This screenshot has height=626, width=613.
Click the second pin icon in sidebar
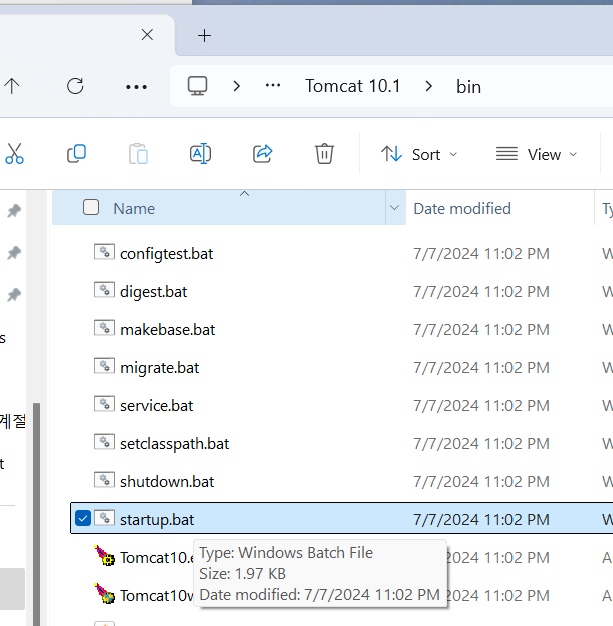14,253
